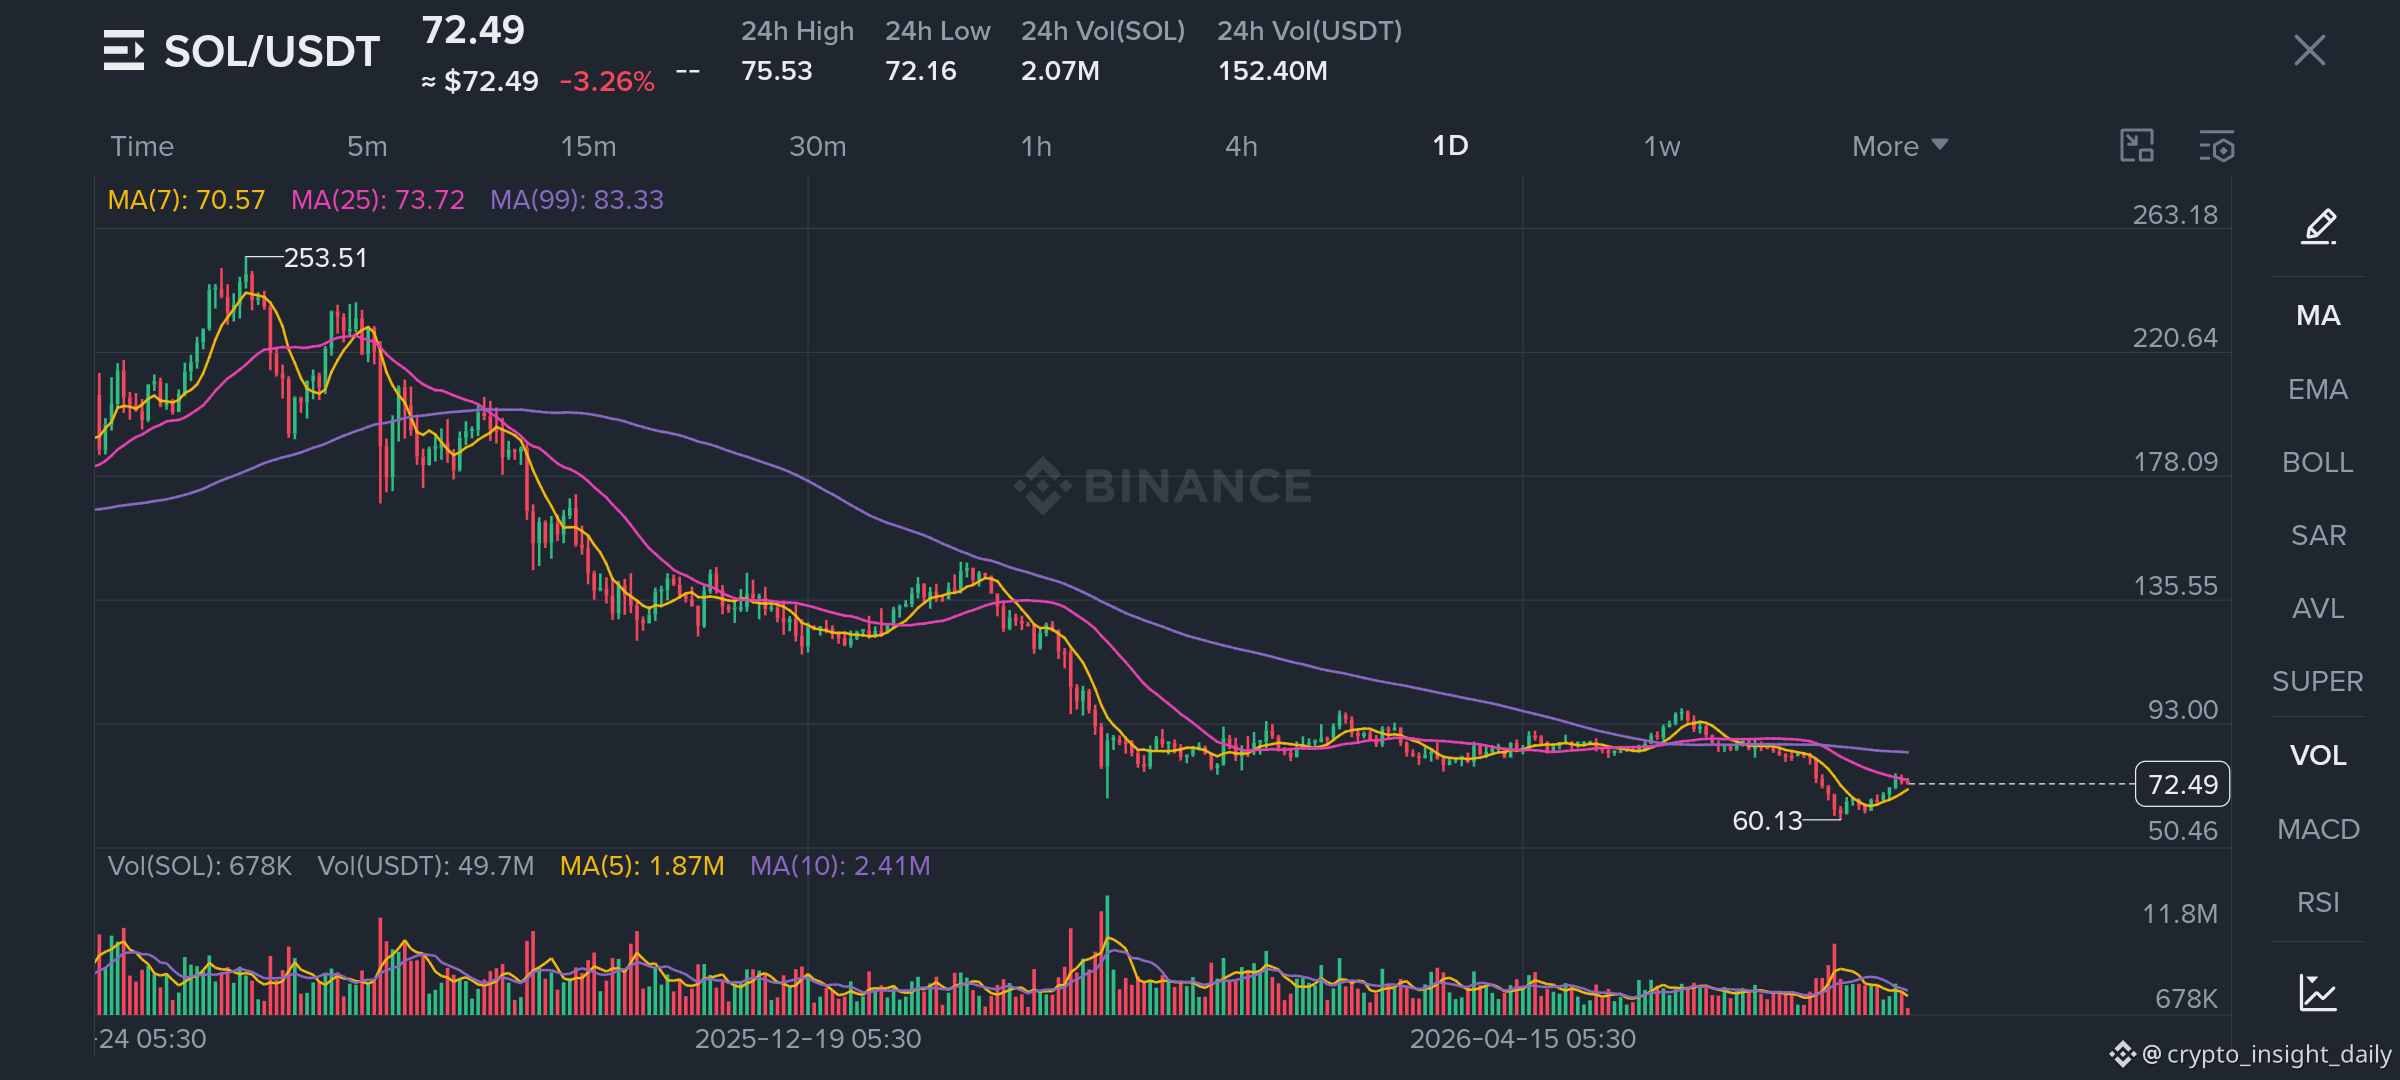Click the 24h Low value 72.16
This screenshot has width=2400, height=1080.
[921, 71]
